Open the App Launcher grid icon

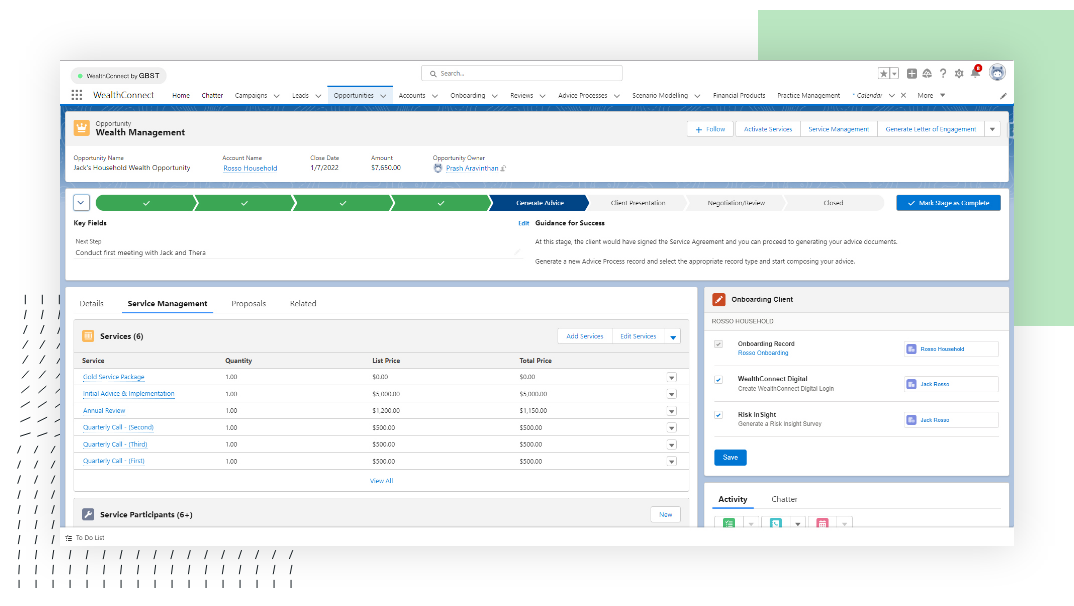click(77, 95)
